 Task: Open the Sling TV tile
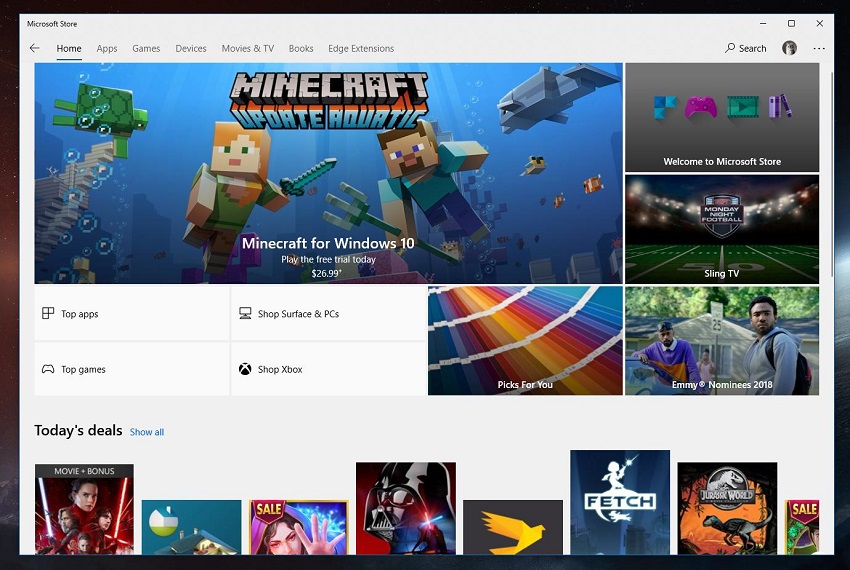(722, 229)
